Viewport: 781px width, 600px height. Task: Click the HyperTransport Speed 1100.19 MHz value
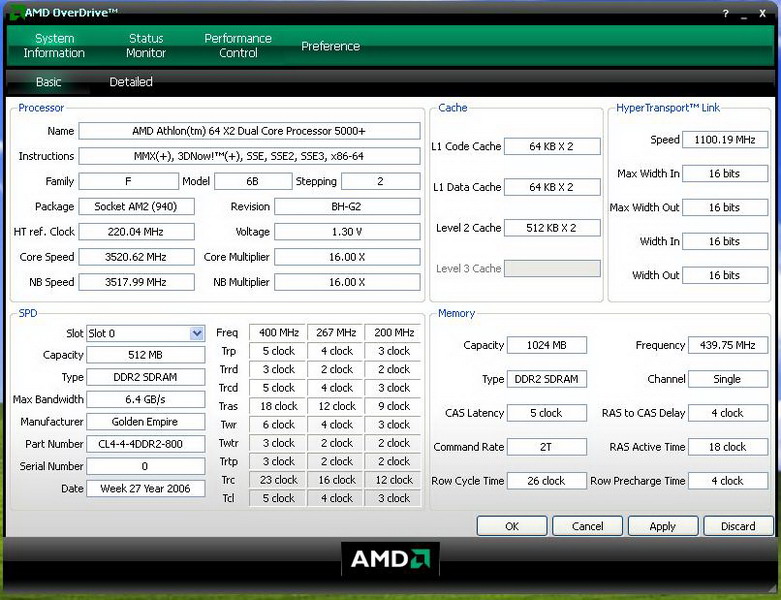click(725, 140)
